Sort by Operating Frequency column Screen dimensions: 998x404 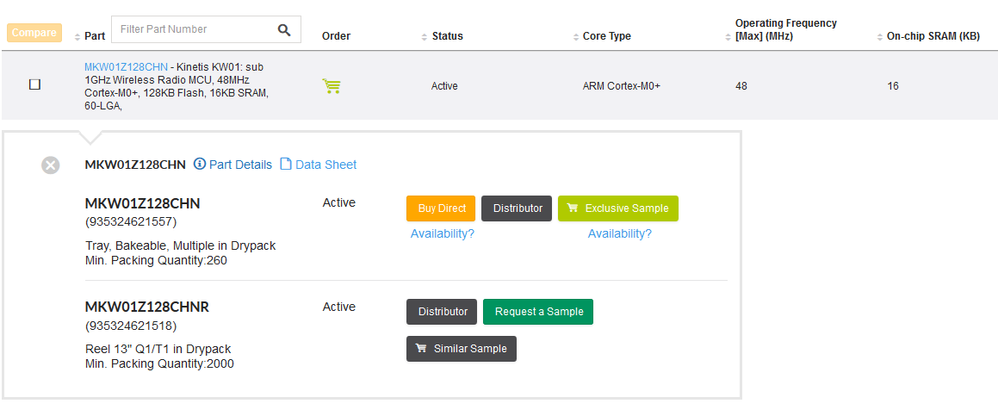729,37
